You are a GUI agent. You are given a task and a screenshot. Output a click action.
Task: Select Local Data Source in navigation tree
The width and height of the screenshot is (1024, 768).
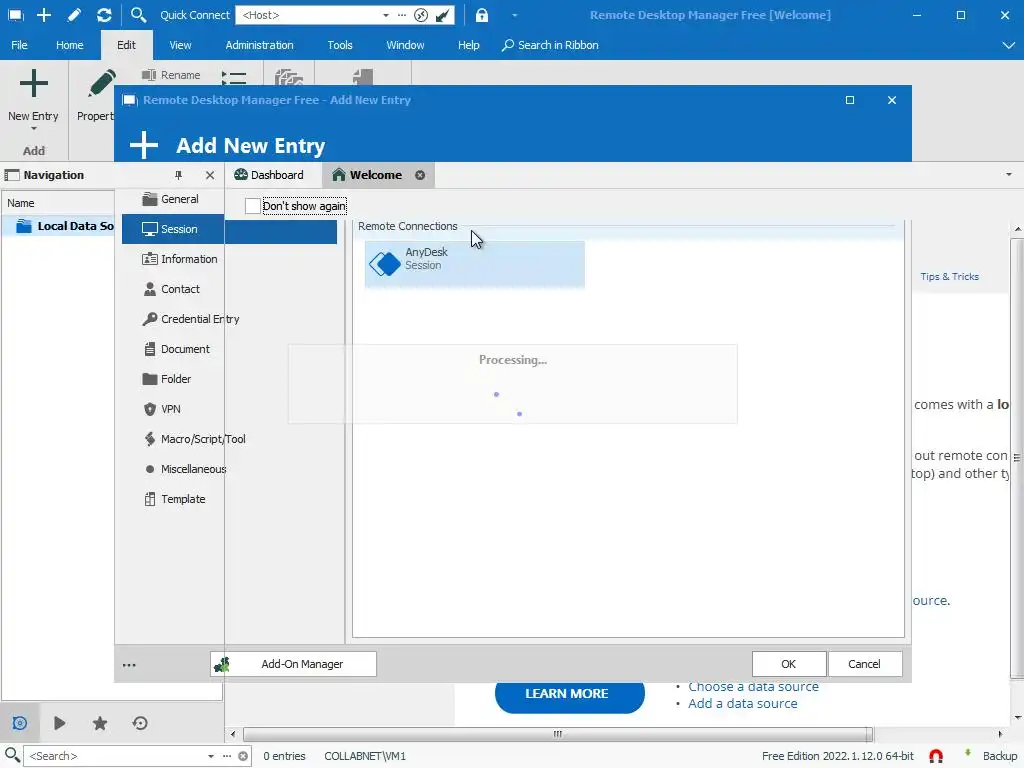click(65, 226)
